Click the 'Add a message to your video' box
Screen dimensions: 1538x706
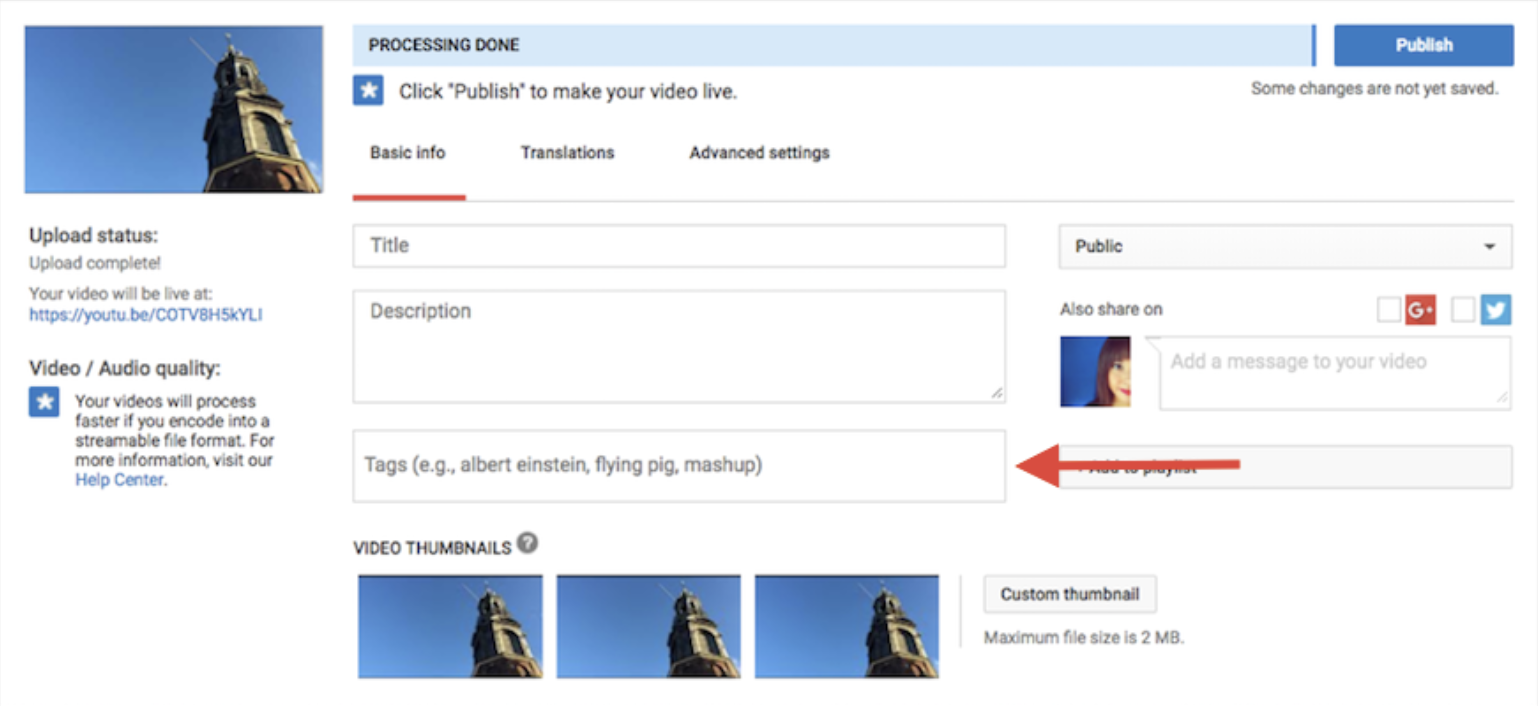click(1335, 373)
